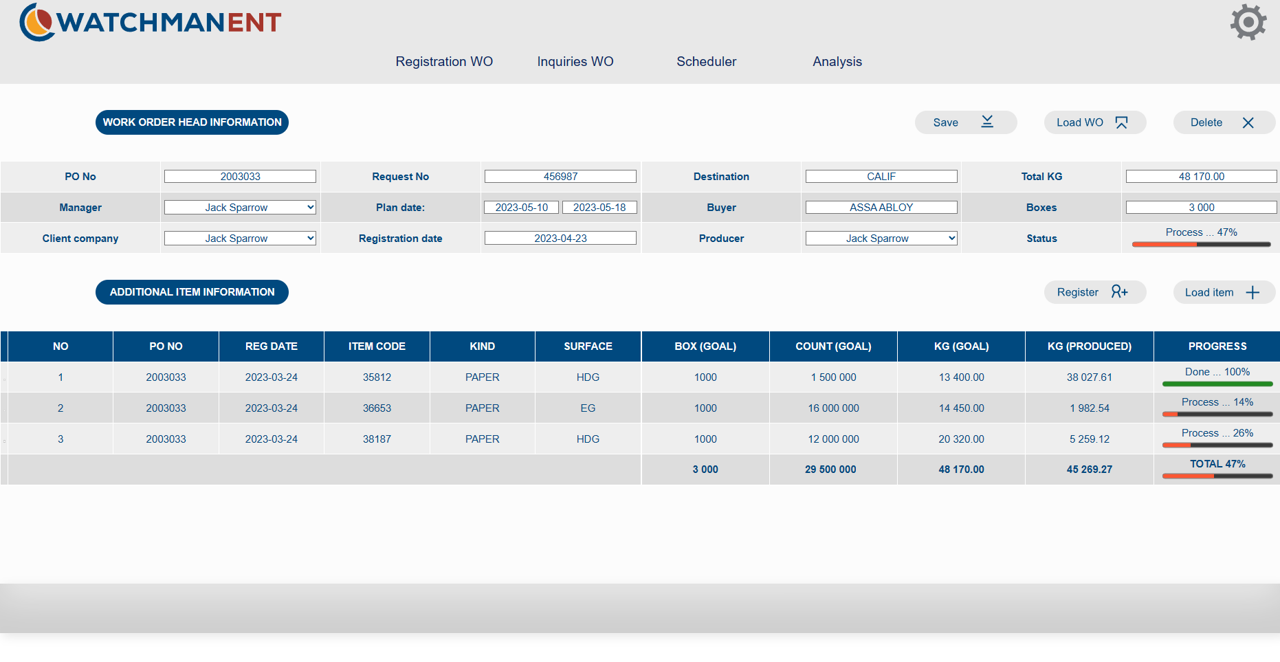Select plan start date 2023-05-10
Image resolution: width=1280 pixels, height=662 pixels.
pyautogui.click(x=521, y=207)
